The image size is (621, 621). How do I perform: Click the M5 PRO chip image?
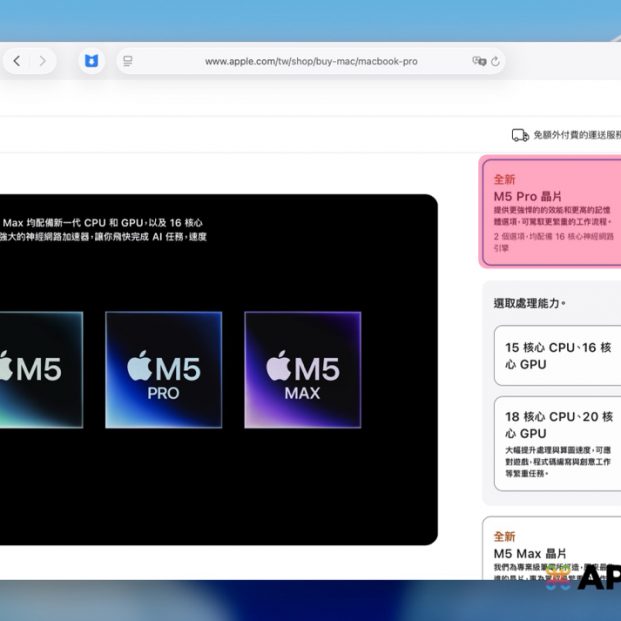pos(163,369)
